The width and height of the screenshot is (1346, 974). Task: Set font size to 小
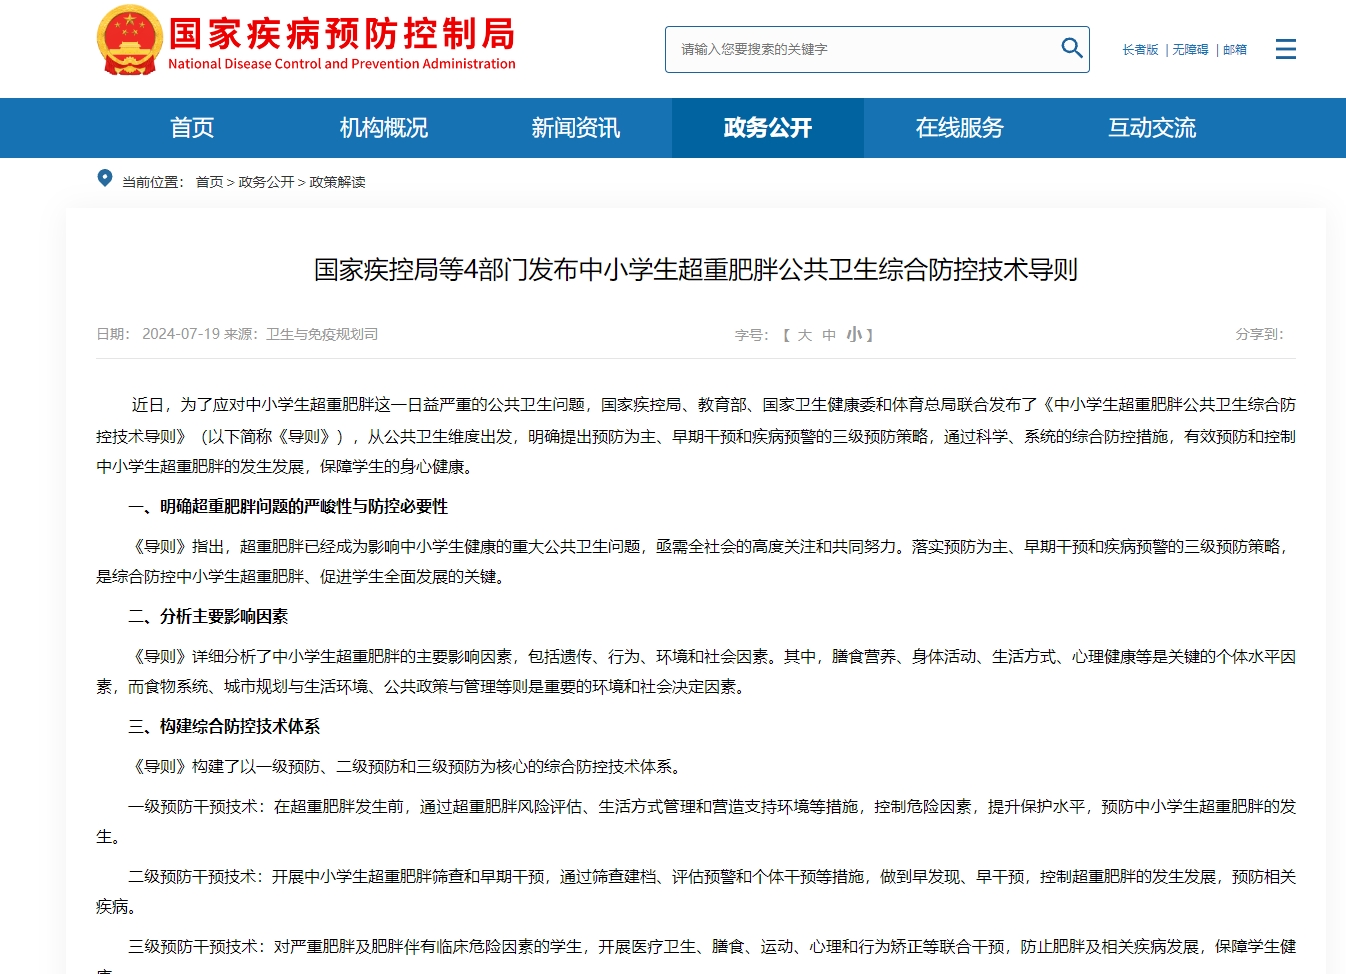coord(854,335)
